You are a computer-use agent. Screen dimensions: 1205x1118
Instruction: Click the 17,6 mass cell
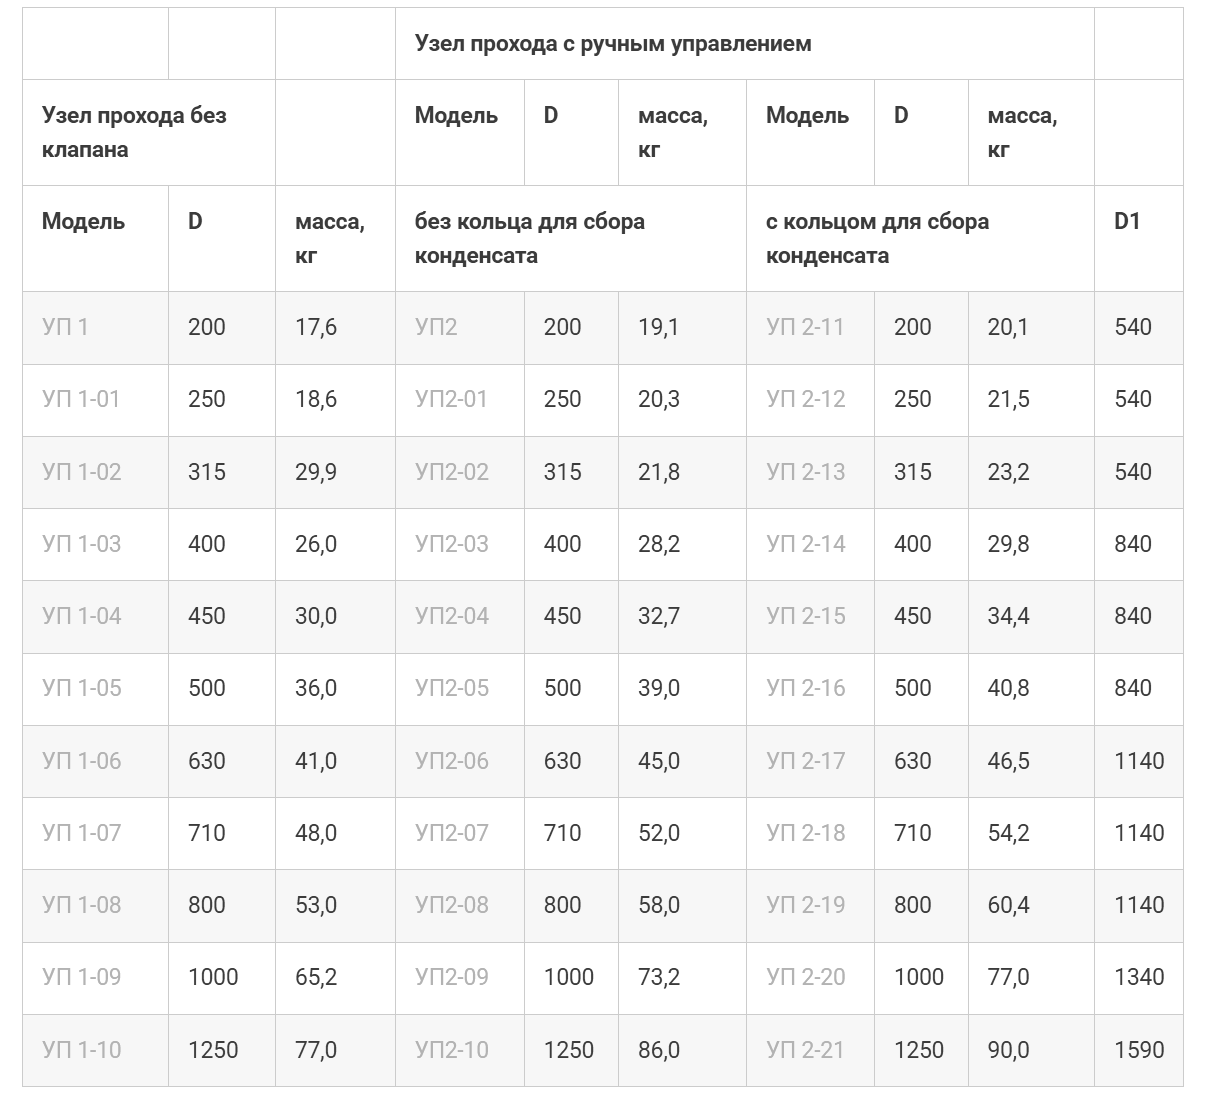coord(316,327)
